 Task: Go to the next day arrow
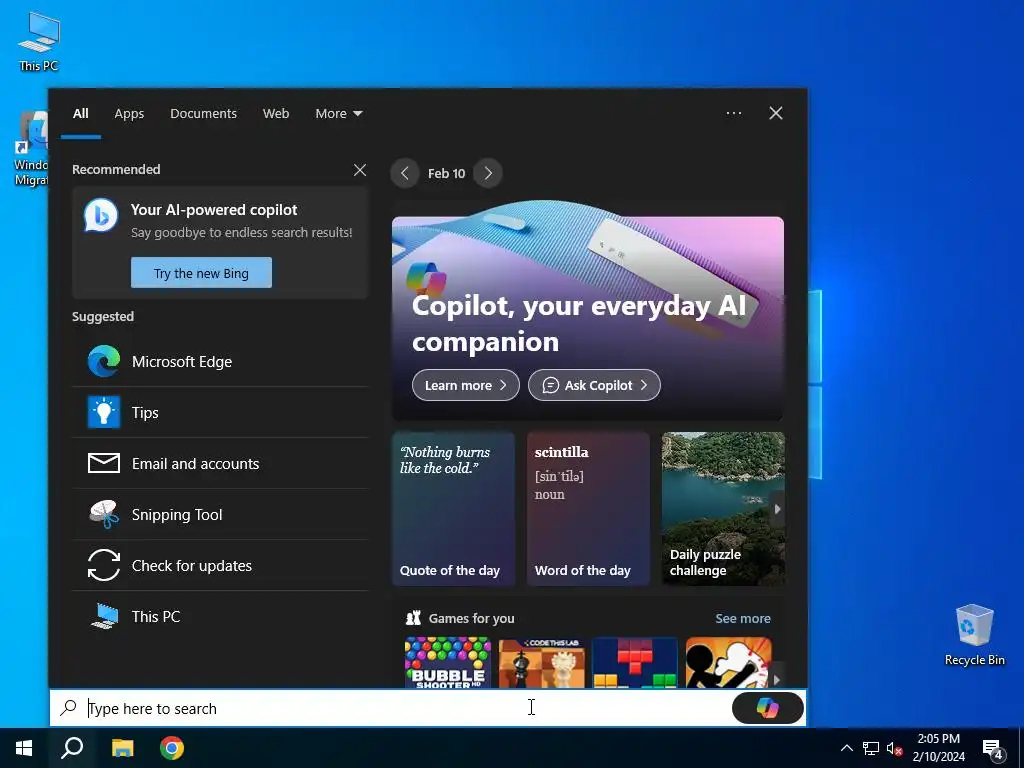[x=488, y=173]
